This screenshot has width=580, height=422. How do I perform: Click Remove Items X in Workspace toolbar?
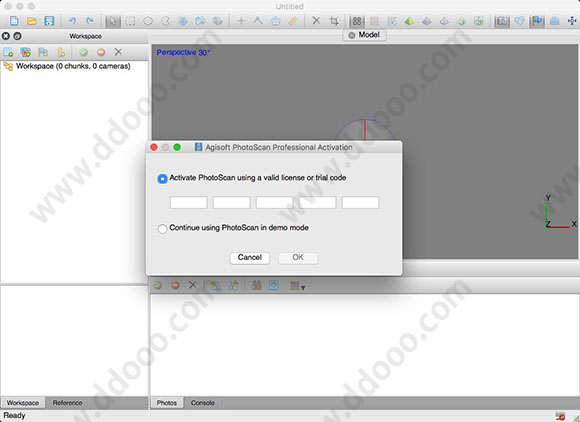tap(118, 52)
